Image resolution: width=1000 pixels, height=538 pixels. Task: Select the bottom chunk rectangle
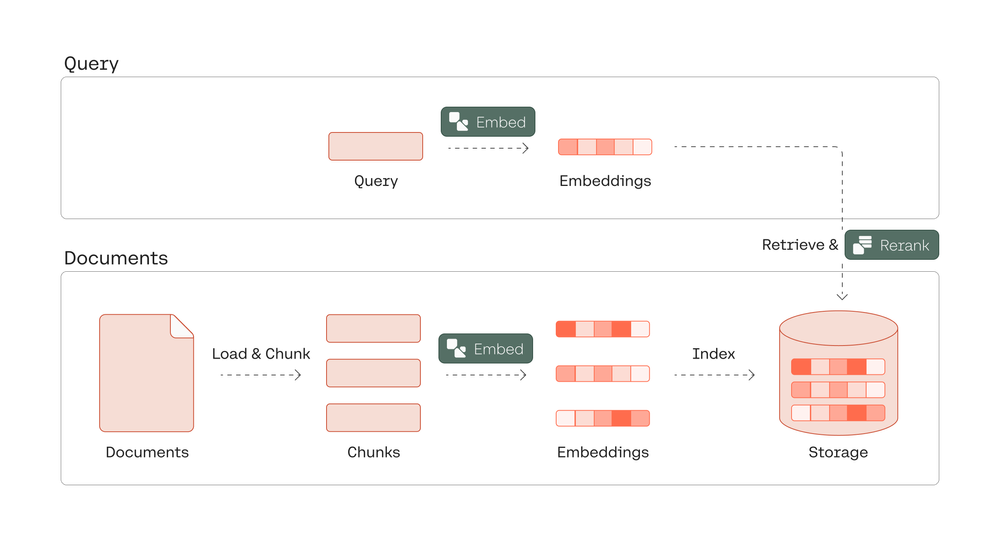coord(373,417)
